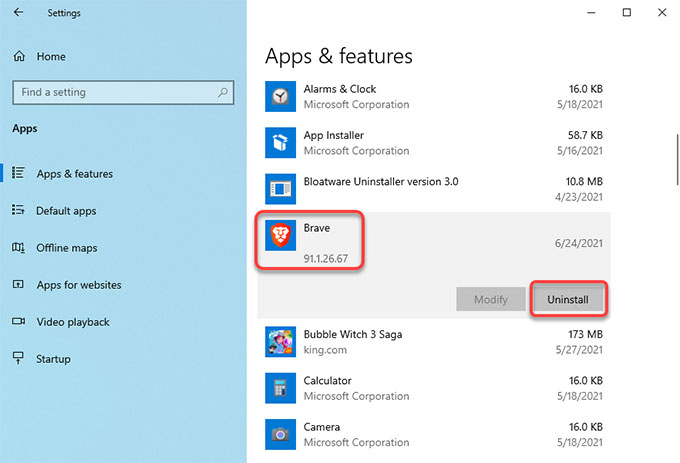This screenshot has width=680, height=463.
Task: Open the Home icon in sidebar
Action: [x=19, y=56]
